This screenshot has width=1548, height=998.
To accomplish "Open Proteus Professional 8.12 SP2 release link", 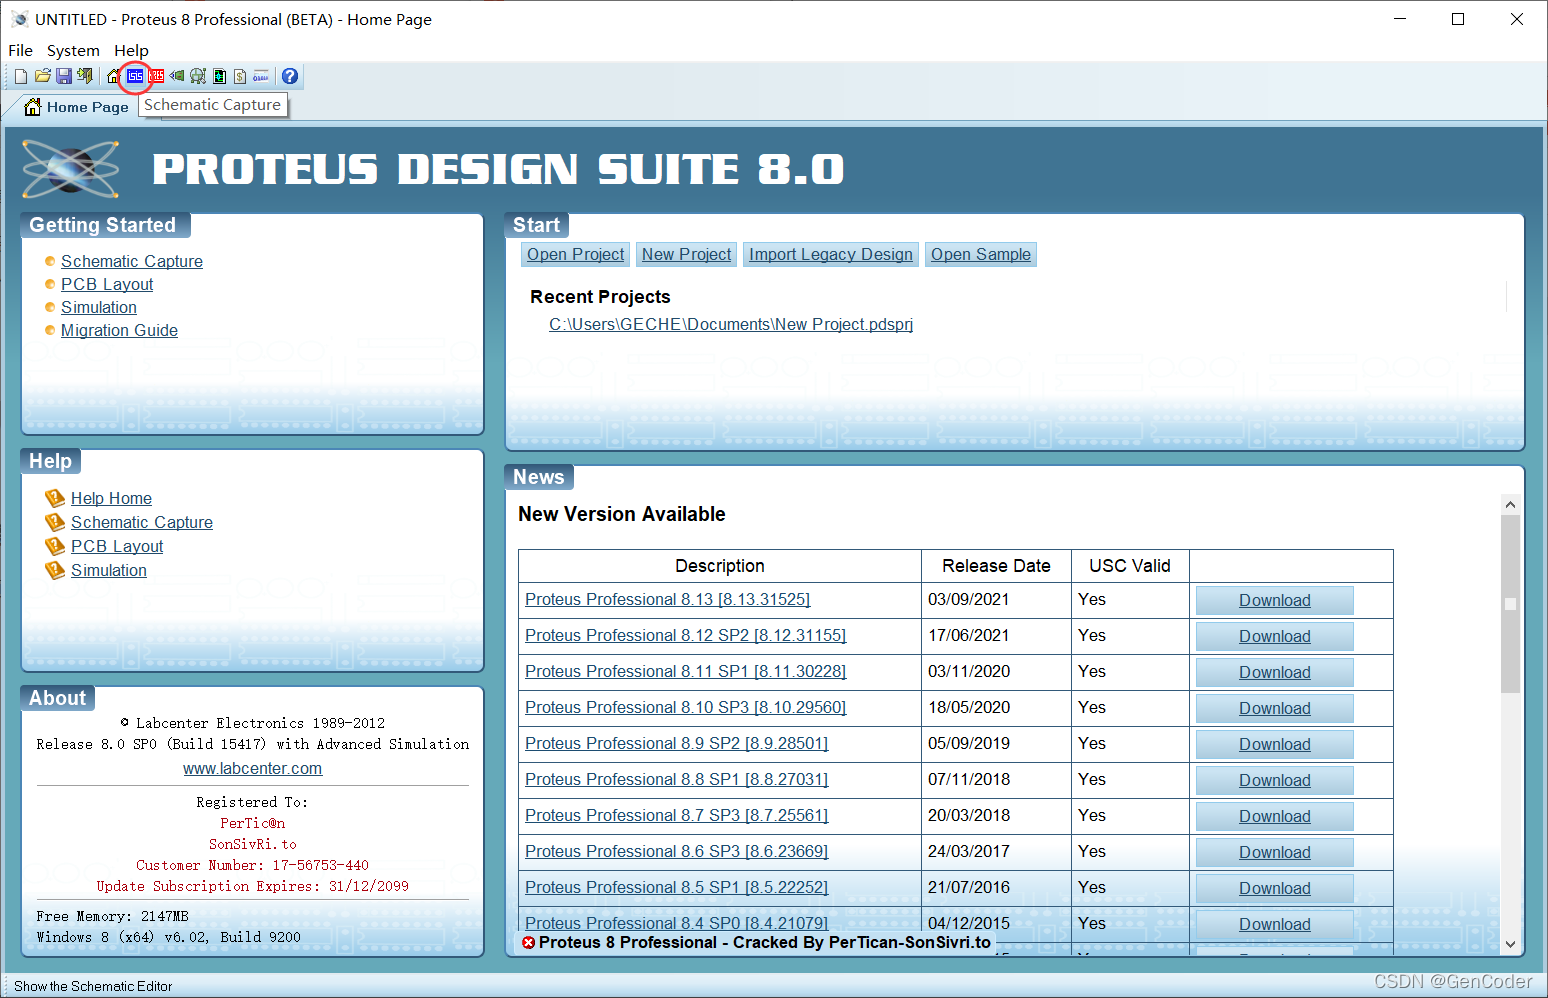I will 686,635.
